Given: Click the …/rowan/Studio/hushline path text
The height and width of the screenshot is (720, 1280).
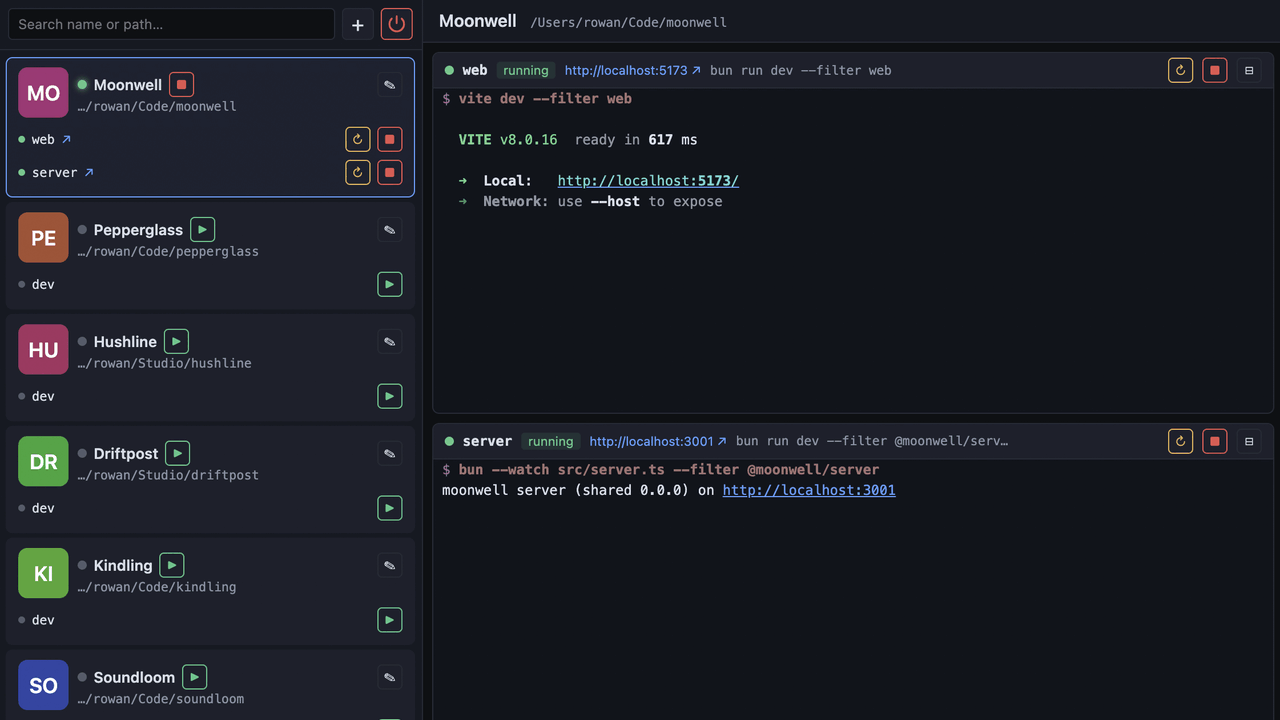Looking at the screenshot, I should 164,363.
